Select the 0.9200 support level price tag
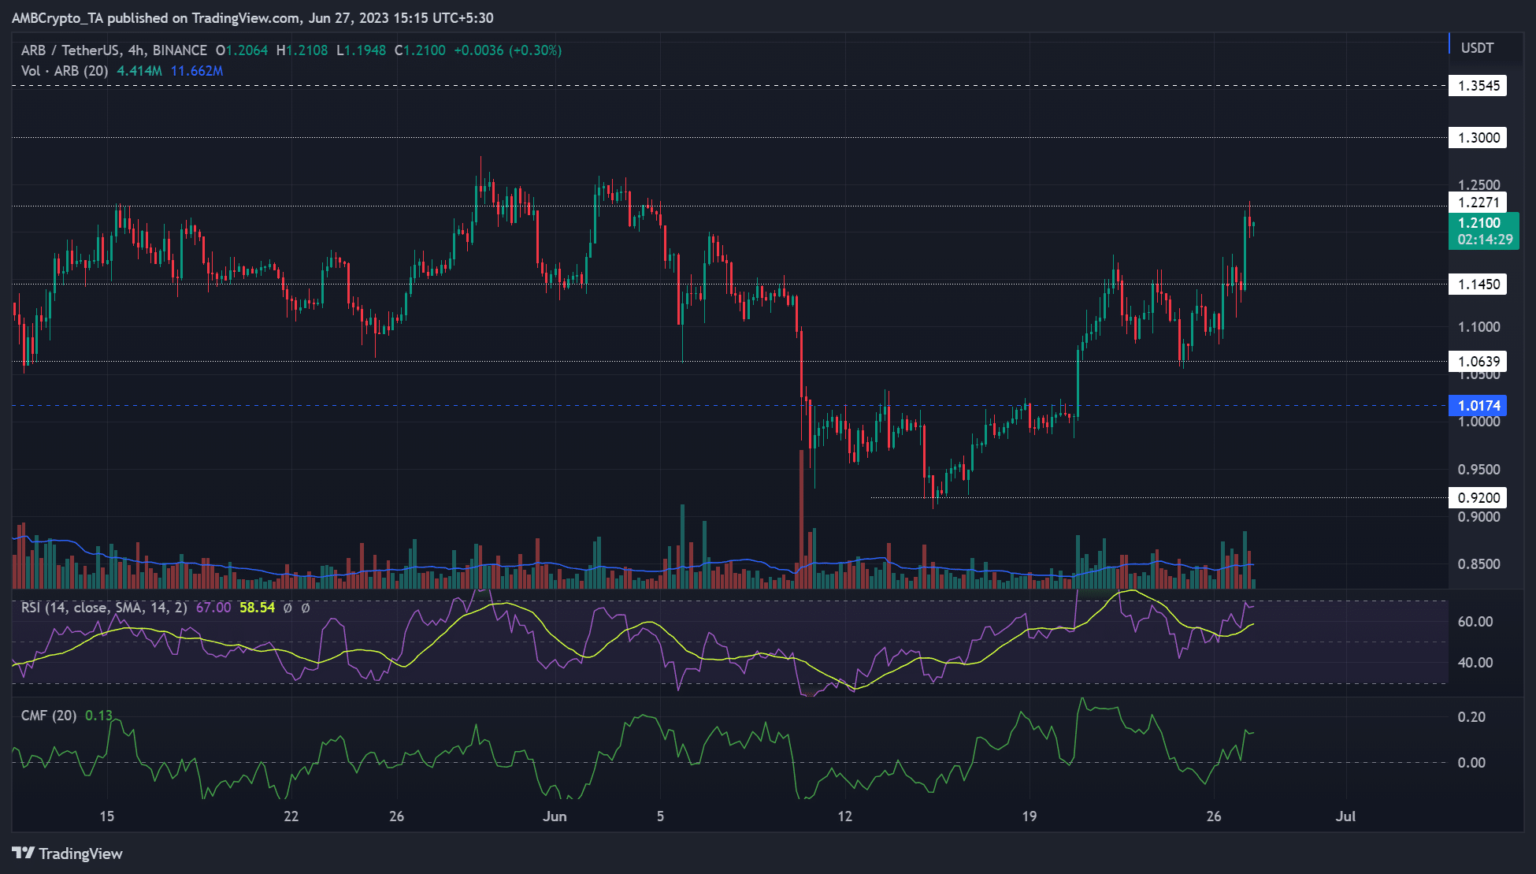 coord(1478,497)
